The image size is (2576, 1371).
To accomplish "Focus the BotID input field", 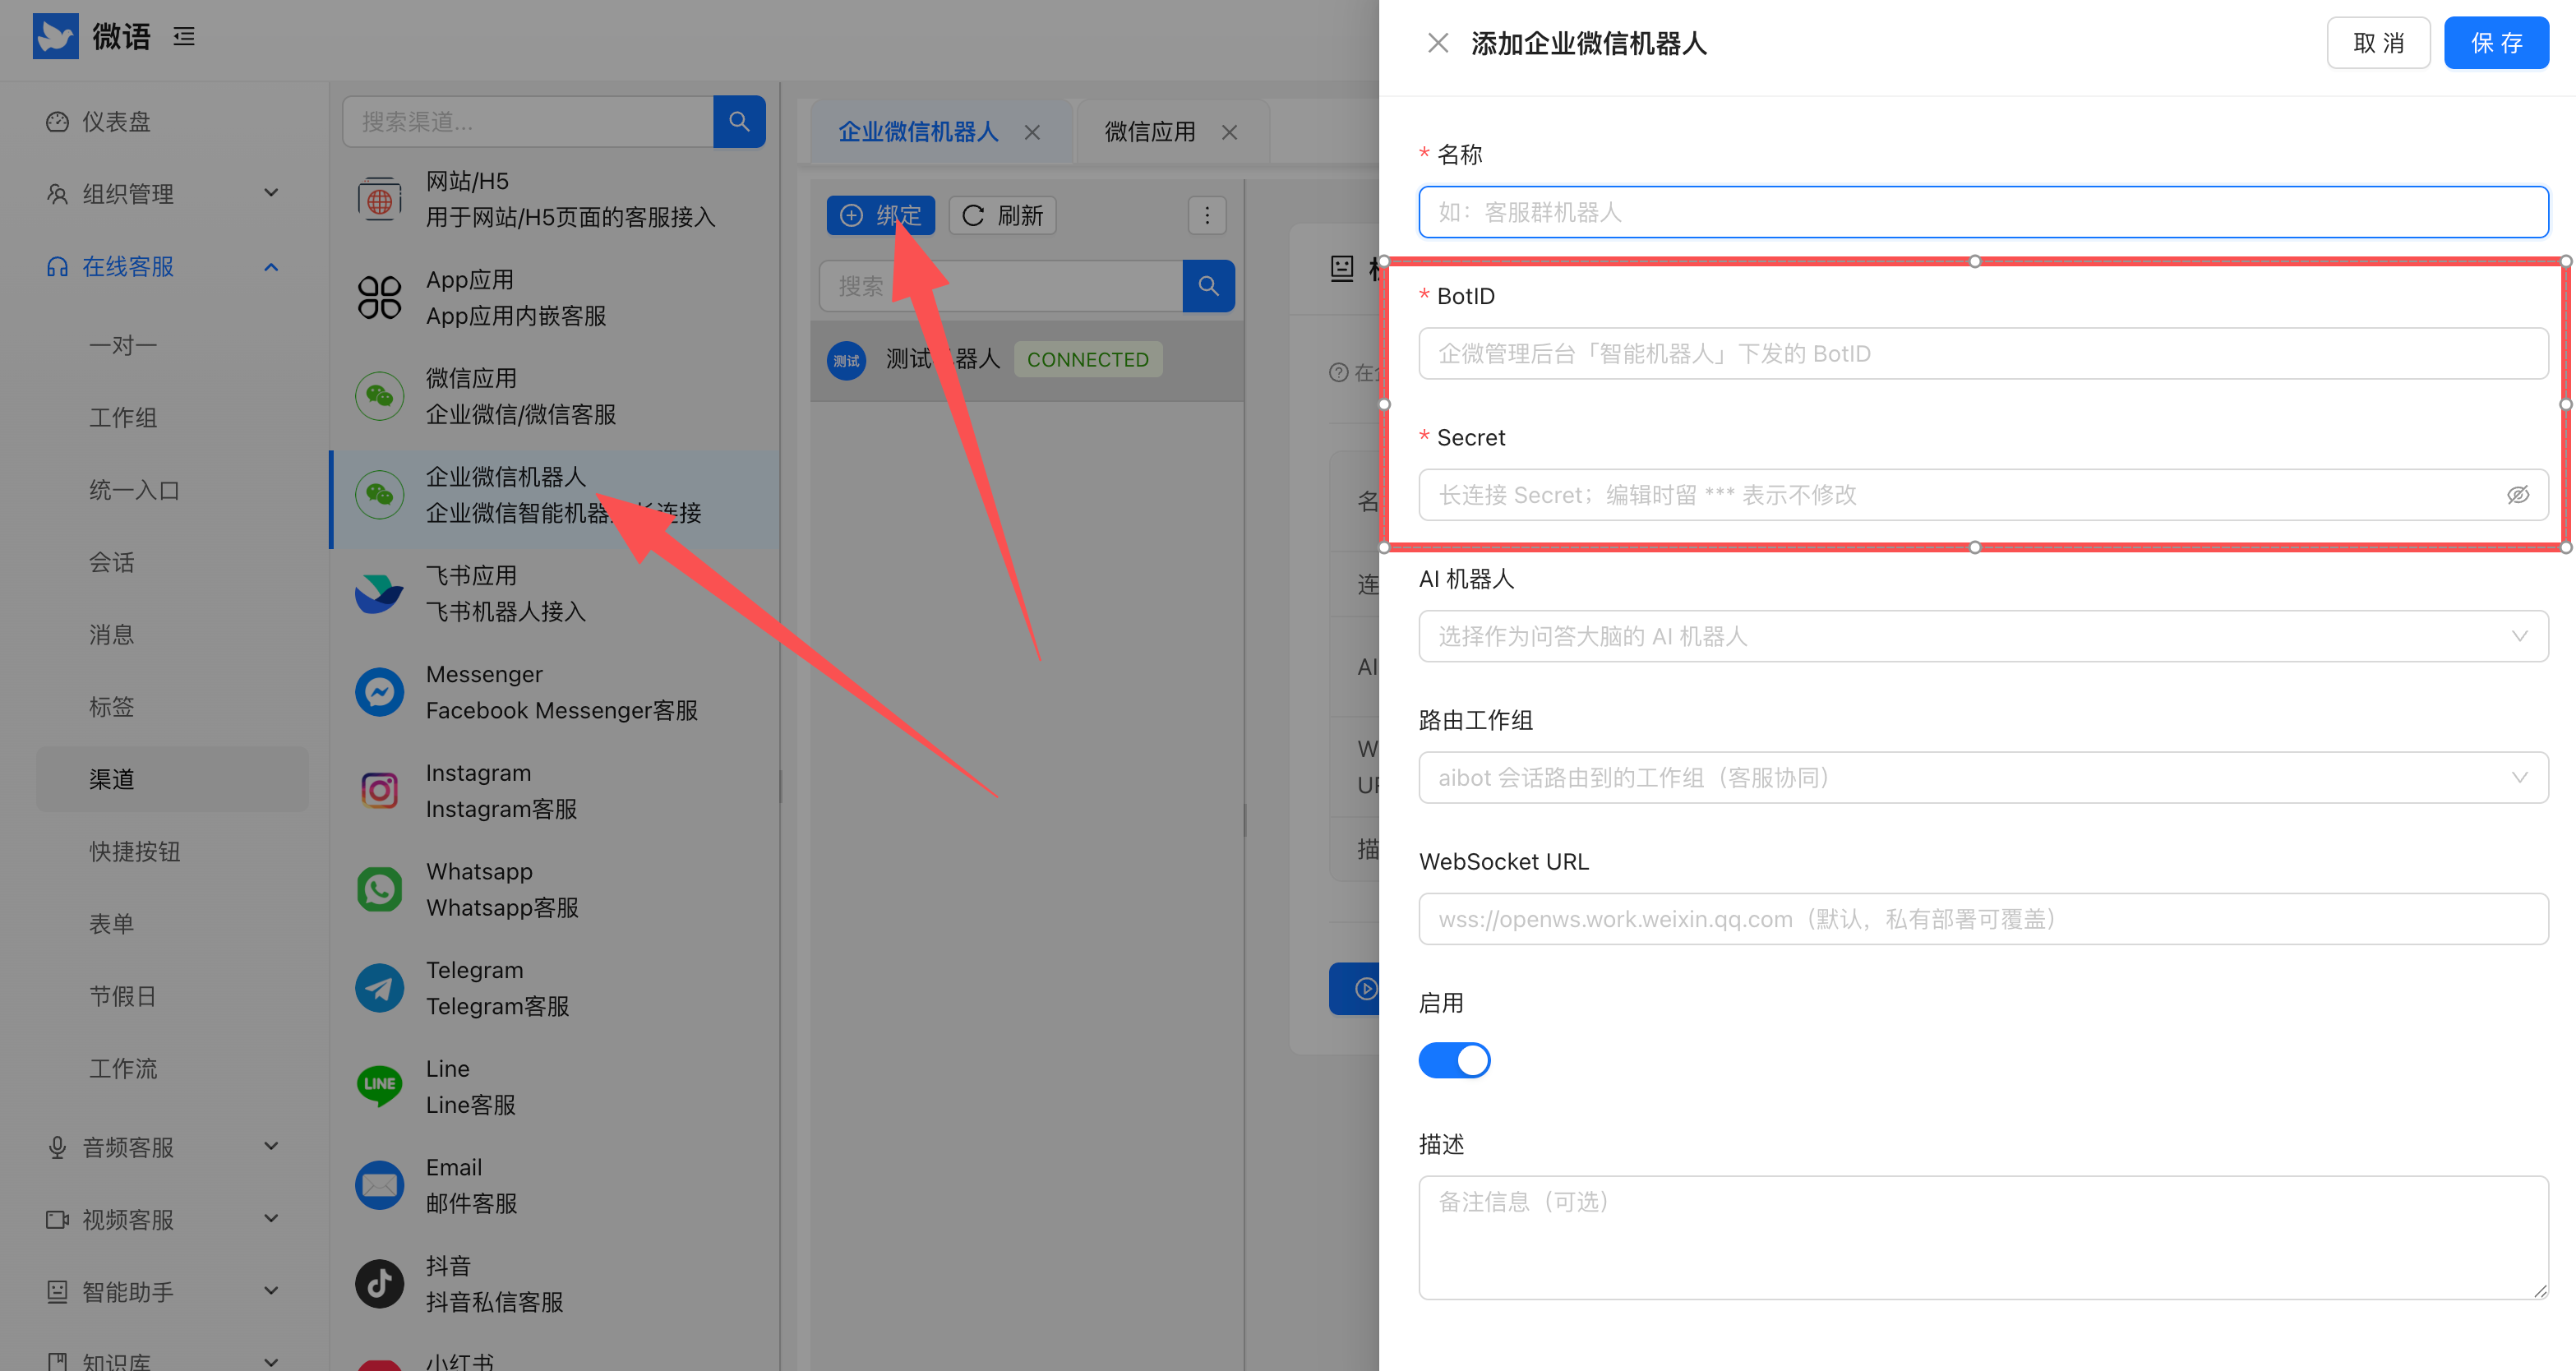I will coord(1983,354).
